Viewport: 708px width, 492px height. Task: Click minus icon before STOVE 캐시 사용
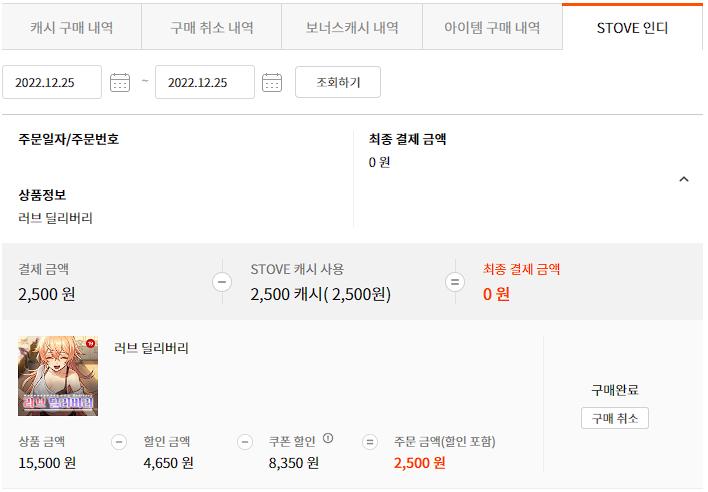point(222,282)
